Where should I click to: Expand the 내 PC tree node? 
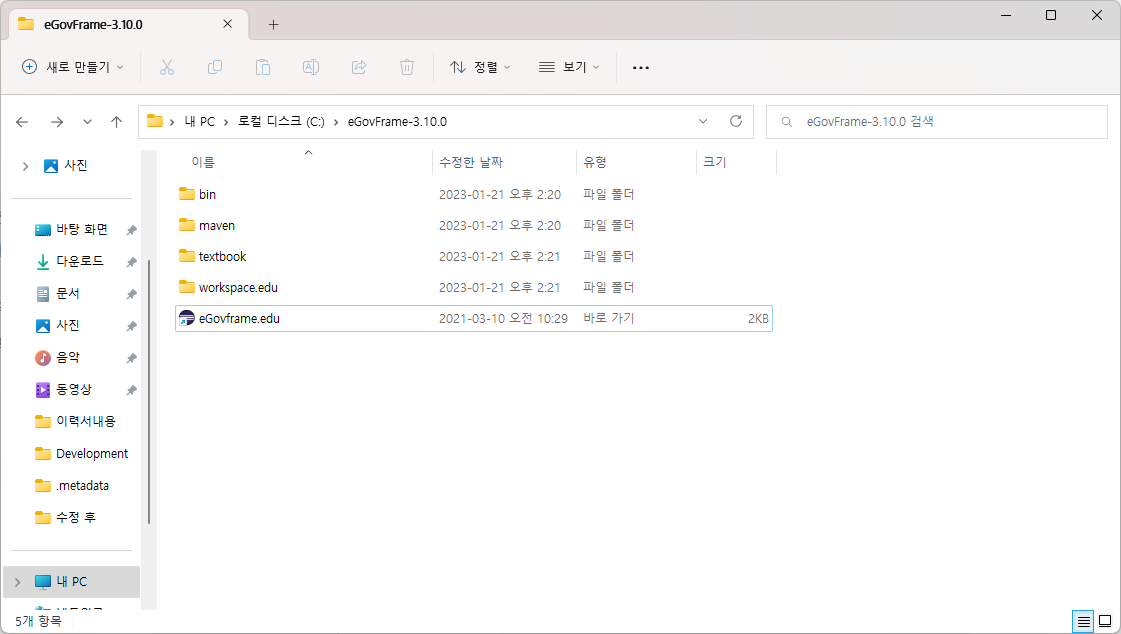coord(18,582)
